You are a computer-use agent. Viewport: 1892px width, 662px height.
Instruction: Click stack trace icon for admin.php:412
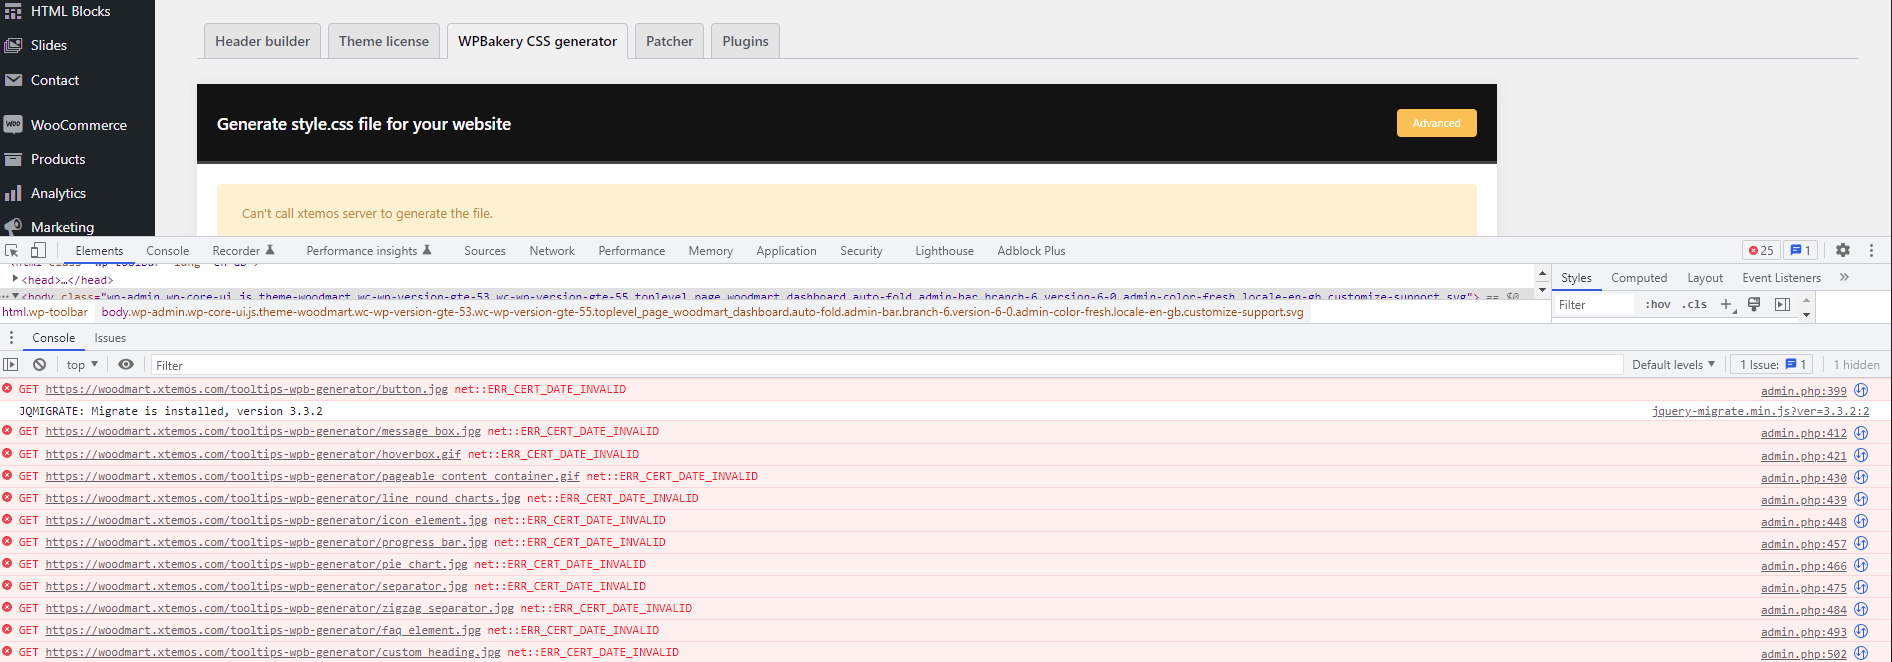pos(1861,432)
